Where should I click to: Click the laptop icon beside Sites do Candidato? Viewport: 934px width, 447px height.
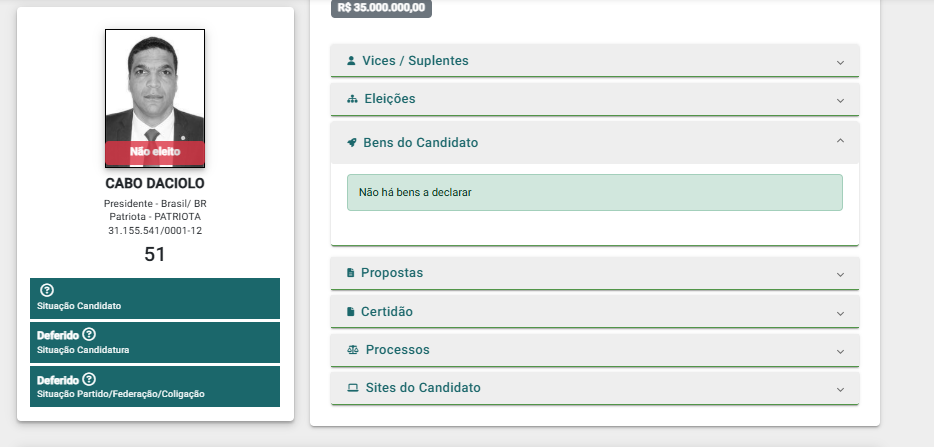click(x=353, y=388)
